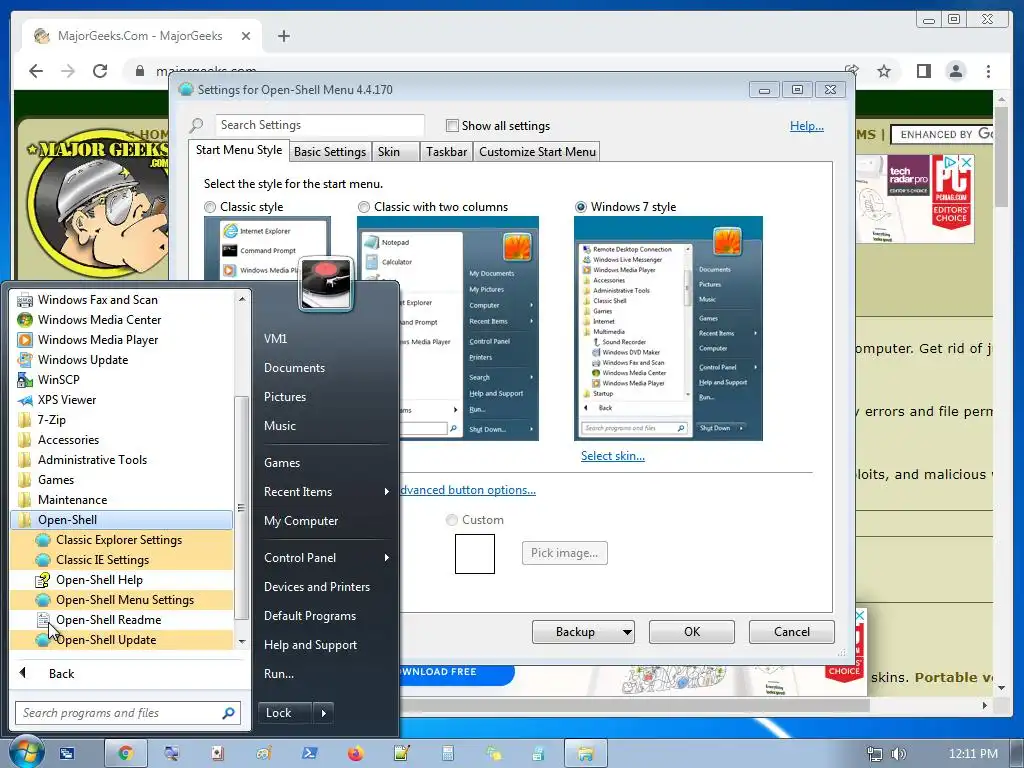
Task: Click the Help... link
Action: coord(807,125)
